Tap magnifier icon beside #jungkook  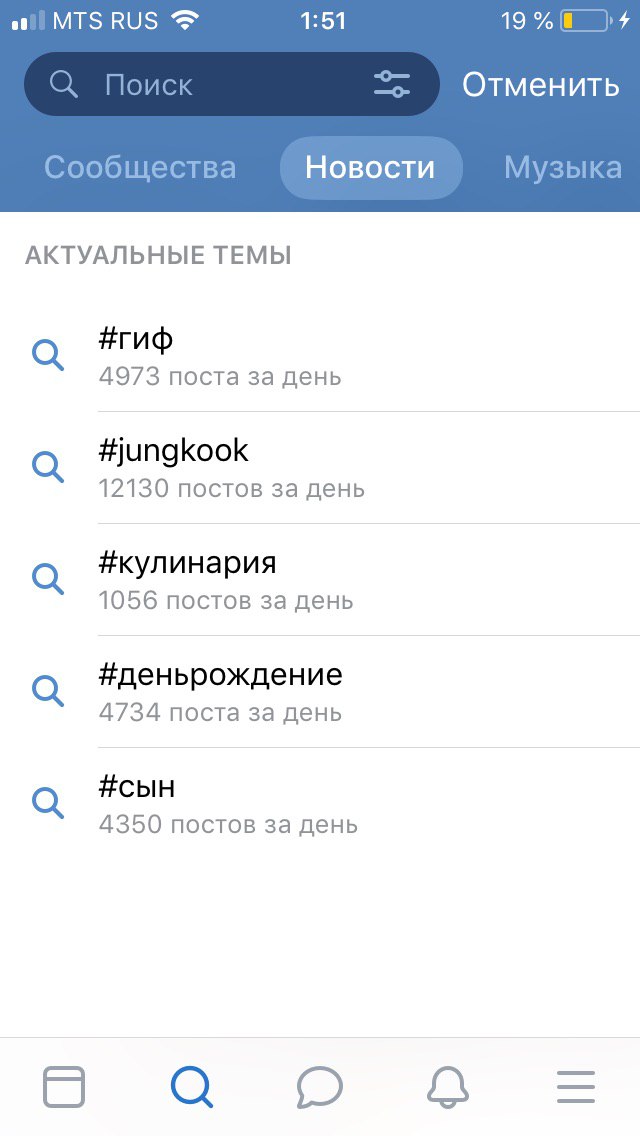(x=48, y=467)
